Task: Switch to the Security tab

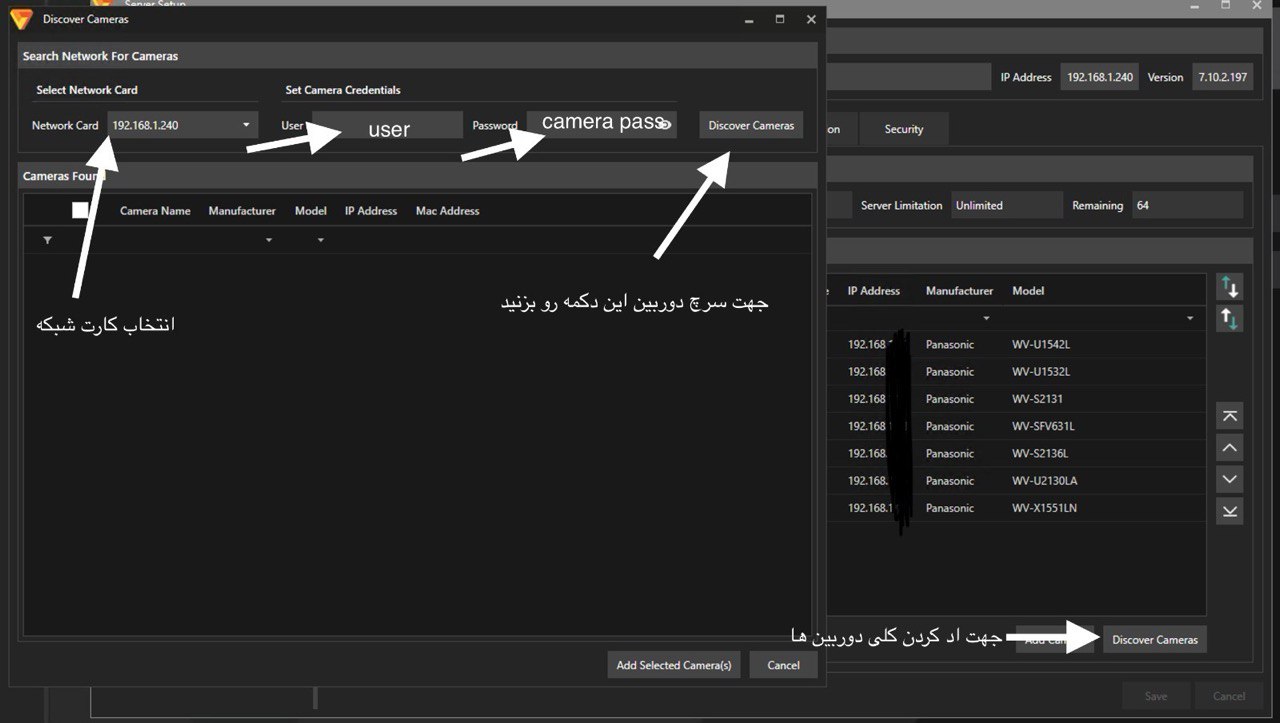Action: 903,129
